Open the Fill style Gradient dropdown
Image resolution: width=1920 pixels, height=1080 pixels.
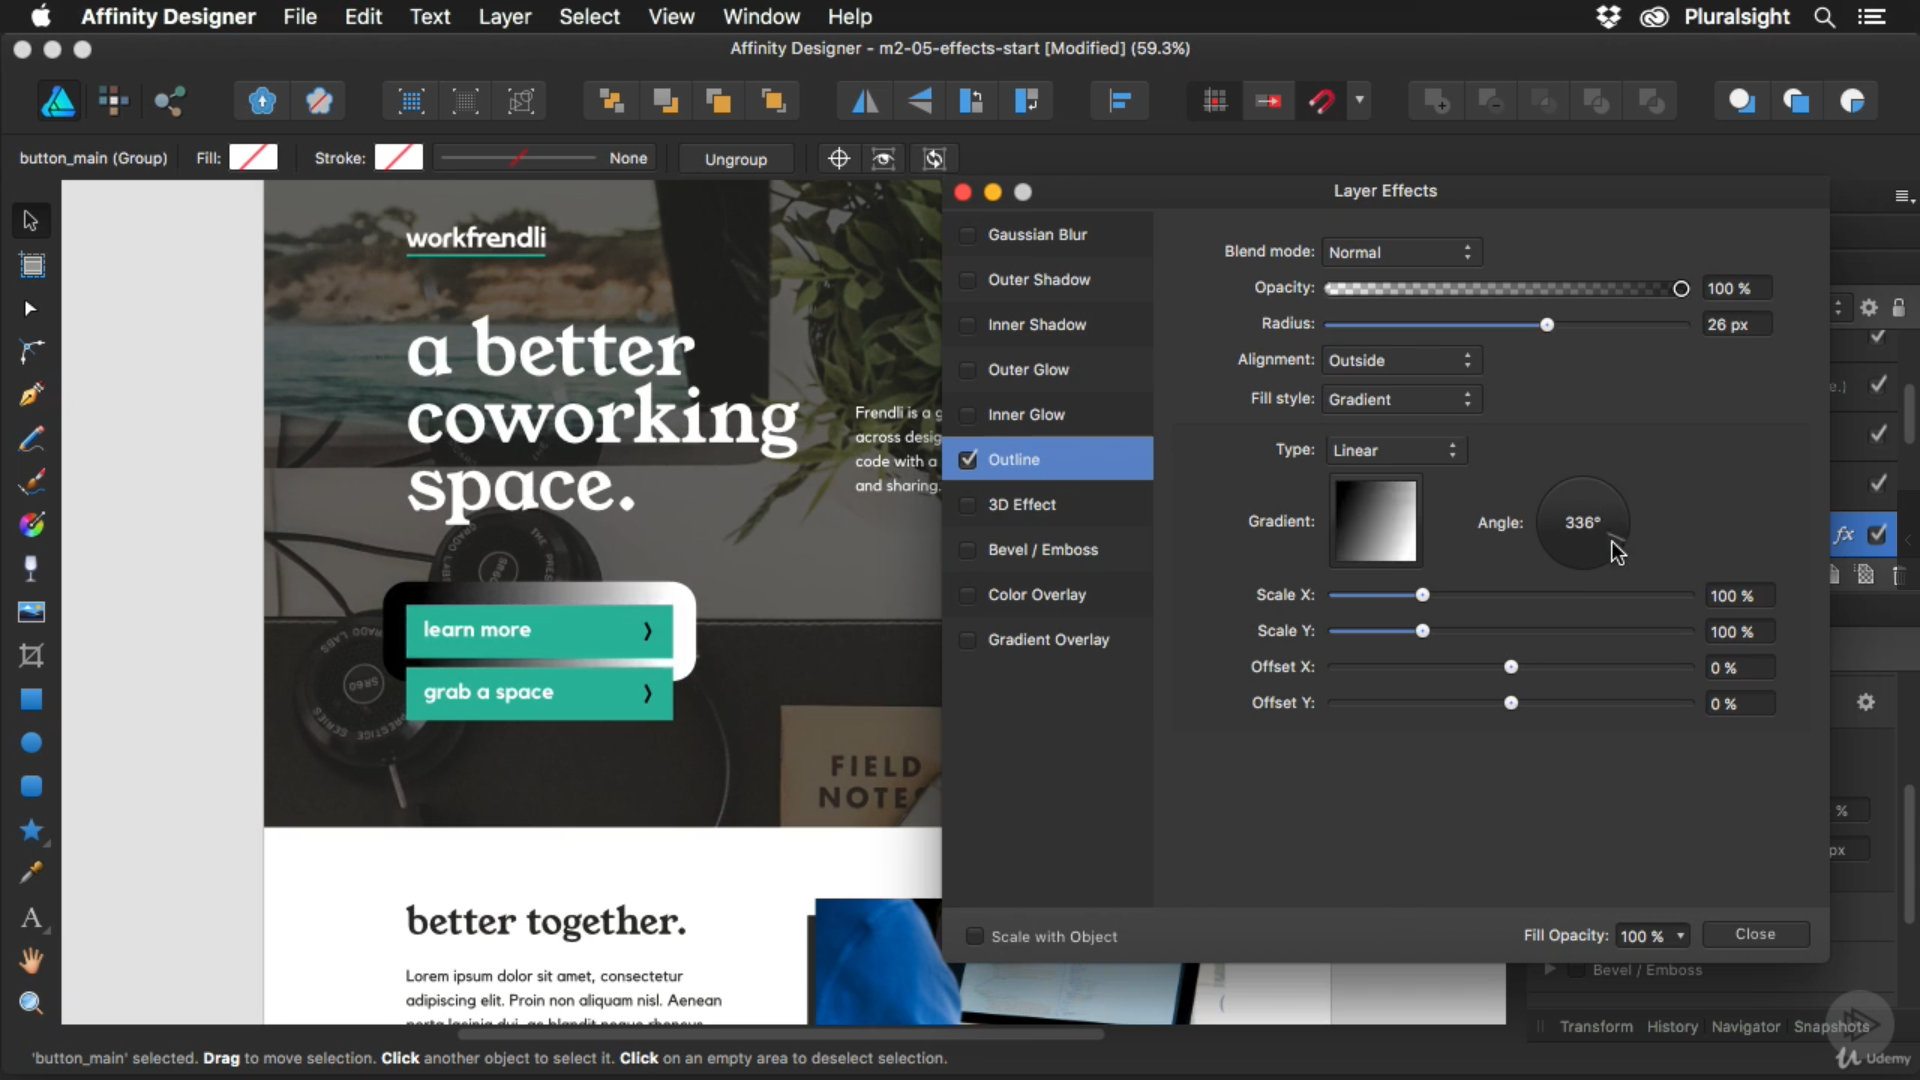point(1402,400)
